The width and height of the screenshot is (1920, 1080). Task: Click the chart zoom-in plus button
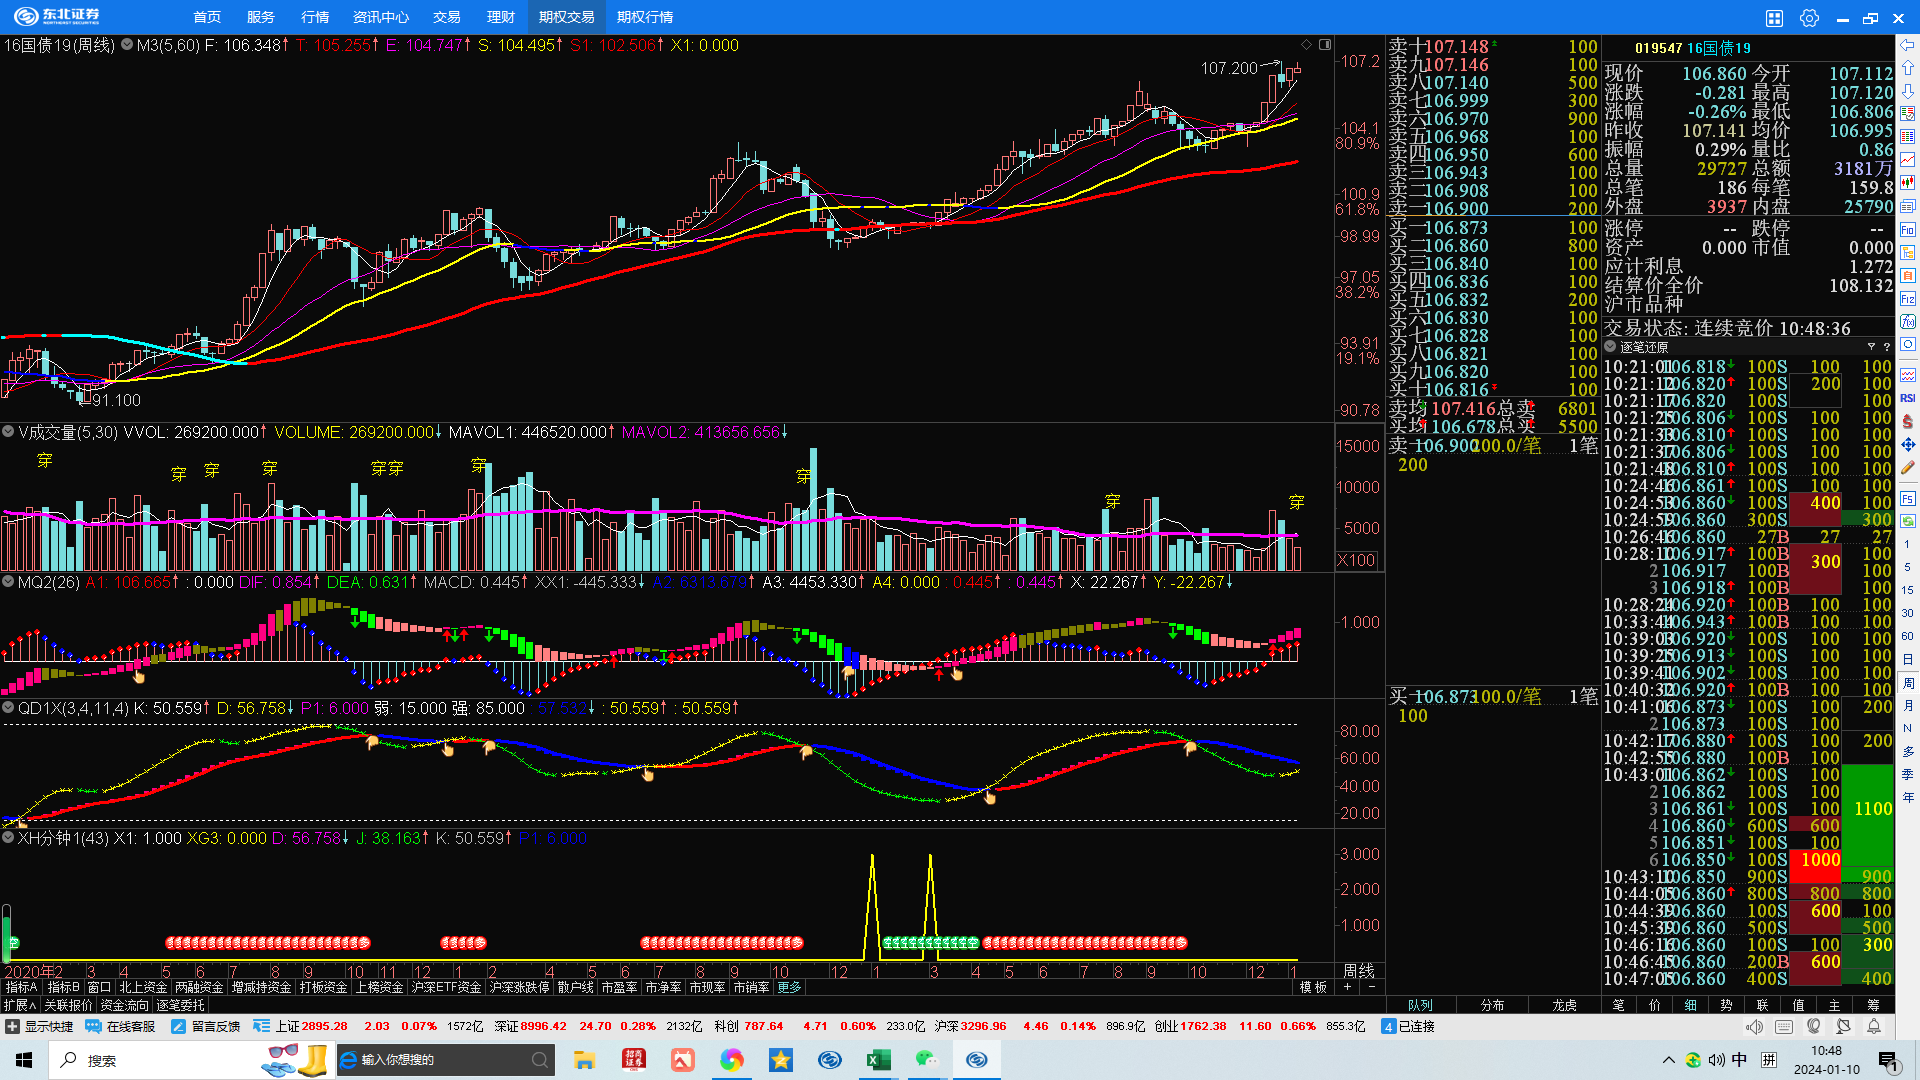coord(1347,987)
